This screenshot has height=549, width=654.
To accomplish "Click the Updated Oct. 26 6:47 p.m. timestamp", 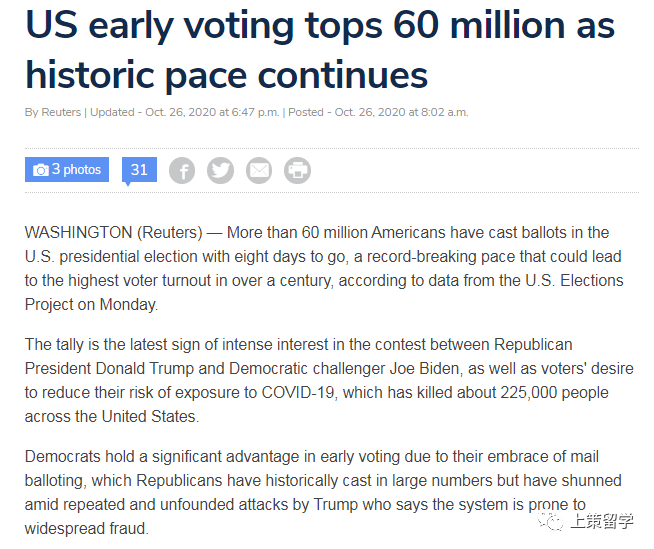I will point(185,112).
